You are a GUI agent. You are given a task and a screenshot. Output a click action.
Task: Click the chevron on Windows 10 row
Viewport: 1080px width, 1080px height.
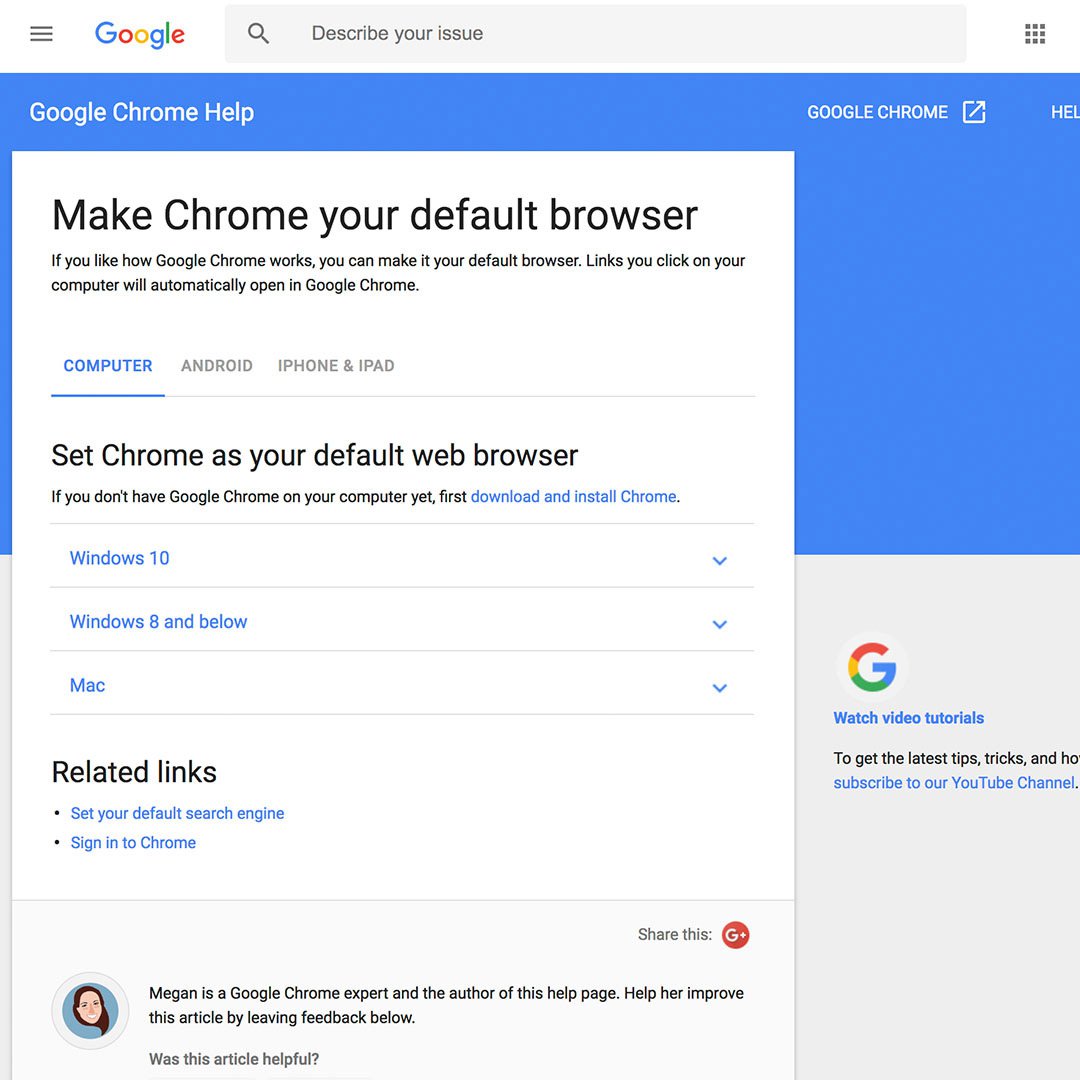(719, 561)
